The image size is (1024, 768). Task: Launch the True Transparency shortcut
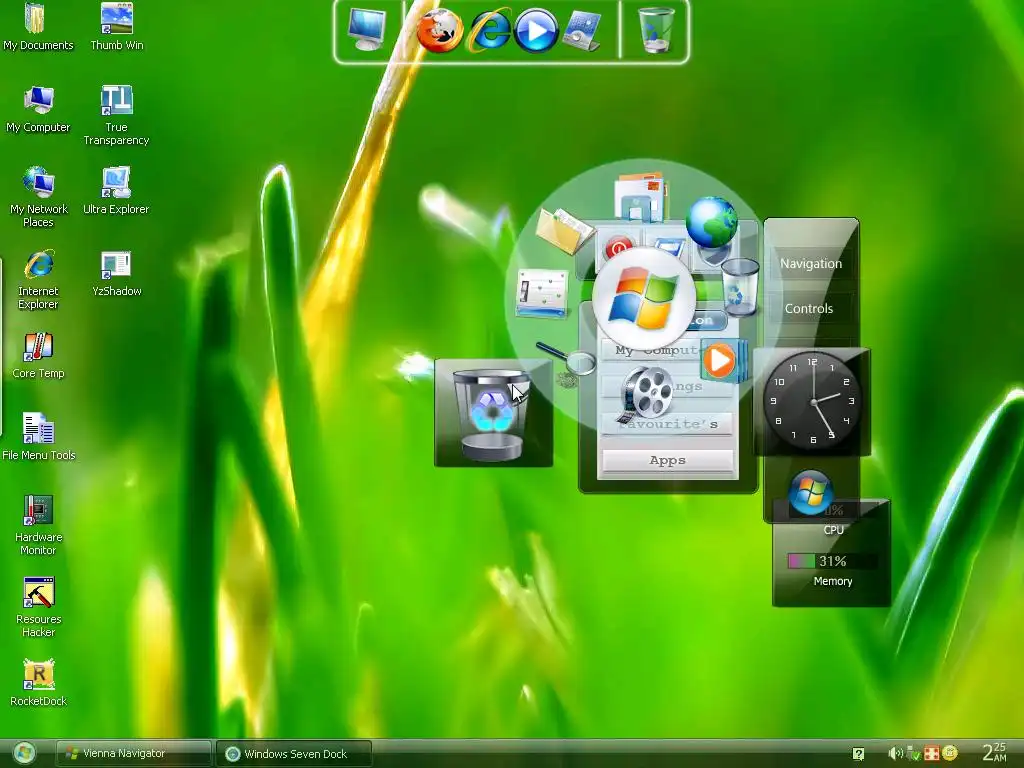[116, 116]
